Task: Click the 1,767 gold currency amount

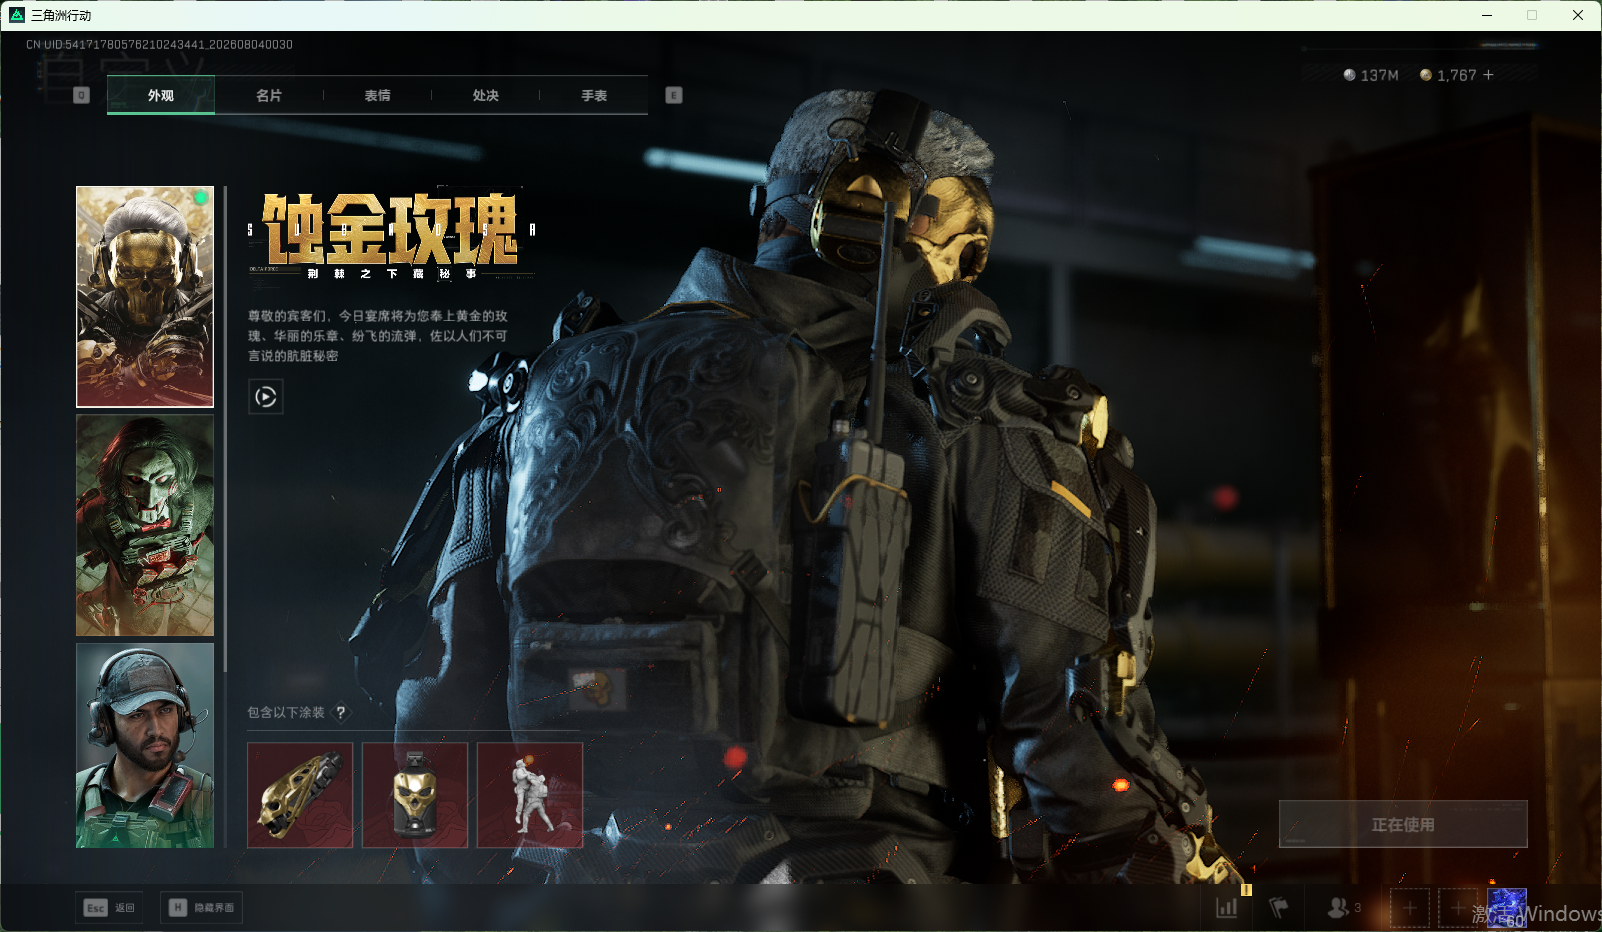Action: (1456, 75)
